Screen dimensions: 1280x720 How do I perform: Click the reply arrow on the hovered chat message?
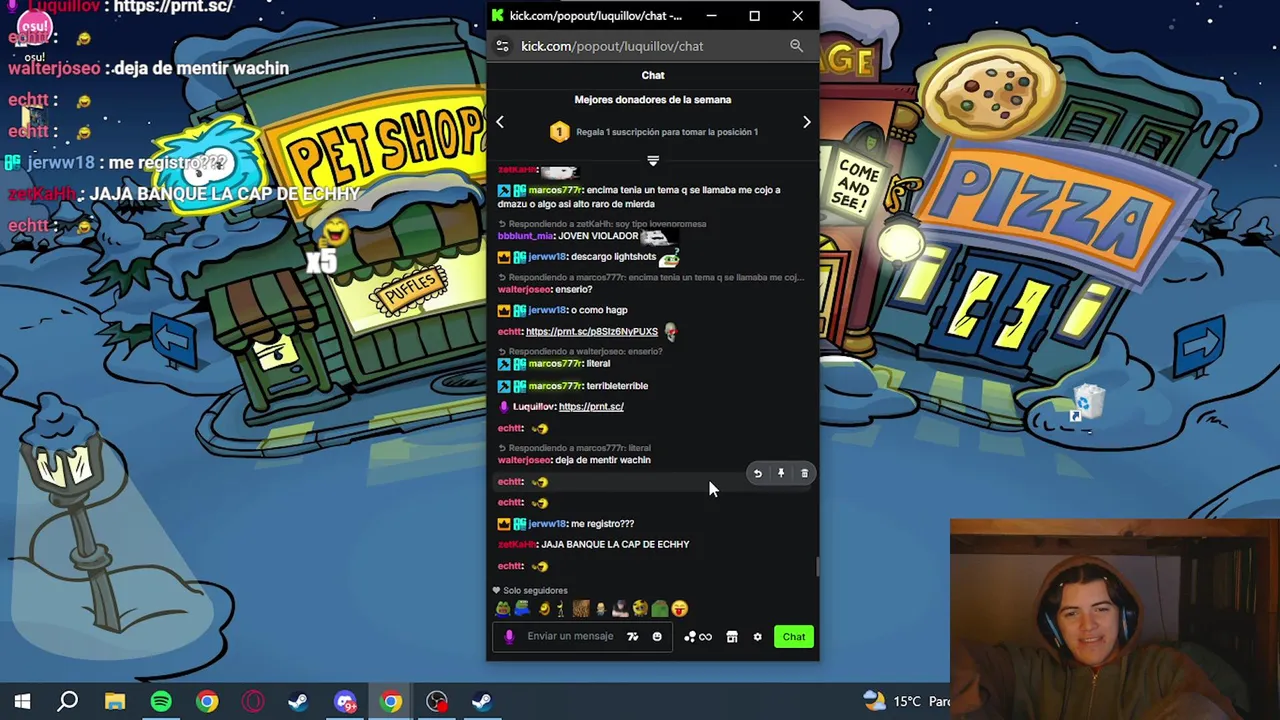tap(757, 474)
